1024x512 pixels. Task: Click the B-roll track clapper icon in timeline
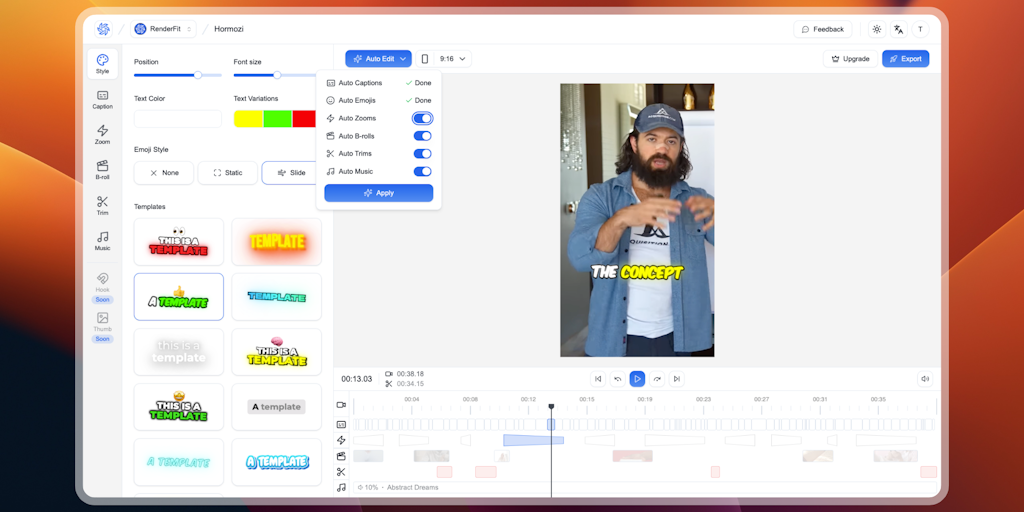pos(341,456)
